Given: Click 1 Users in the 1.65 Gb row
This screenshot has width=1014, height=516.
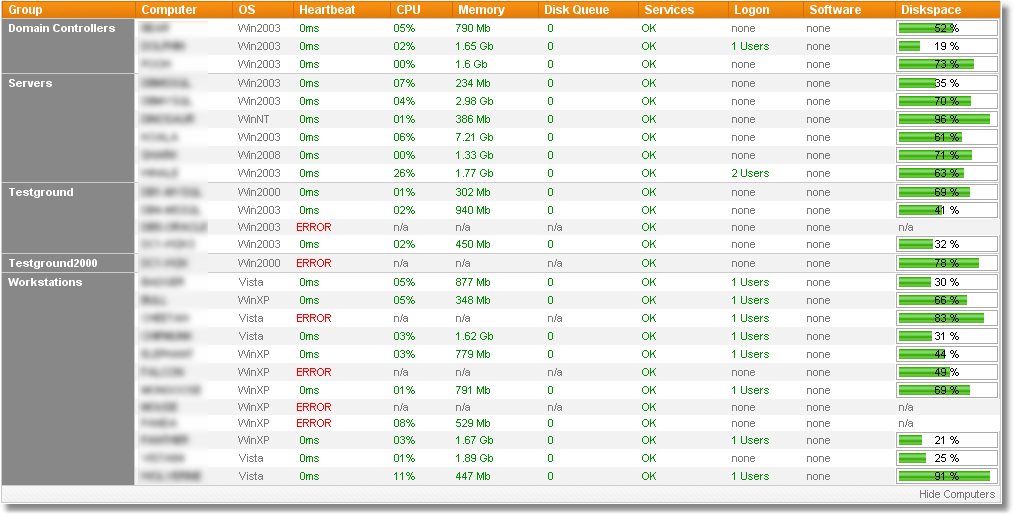Looking at the screenshot, I should pos(750,47).
